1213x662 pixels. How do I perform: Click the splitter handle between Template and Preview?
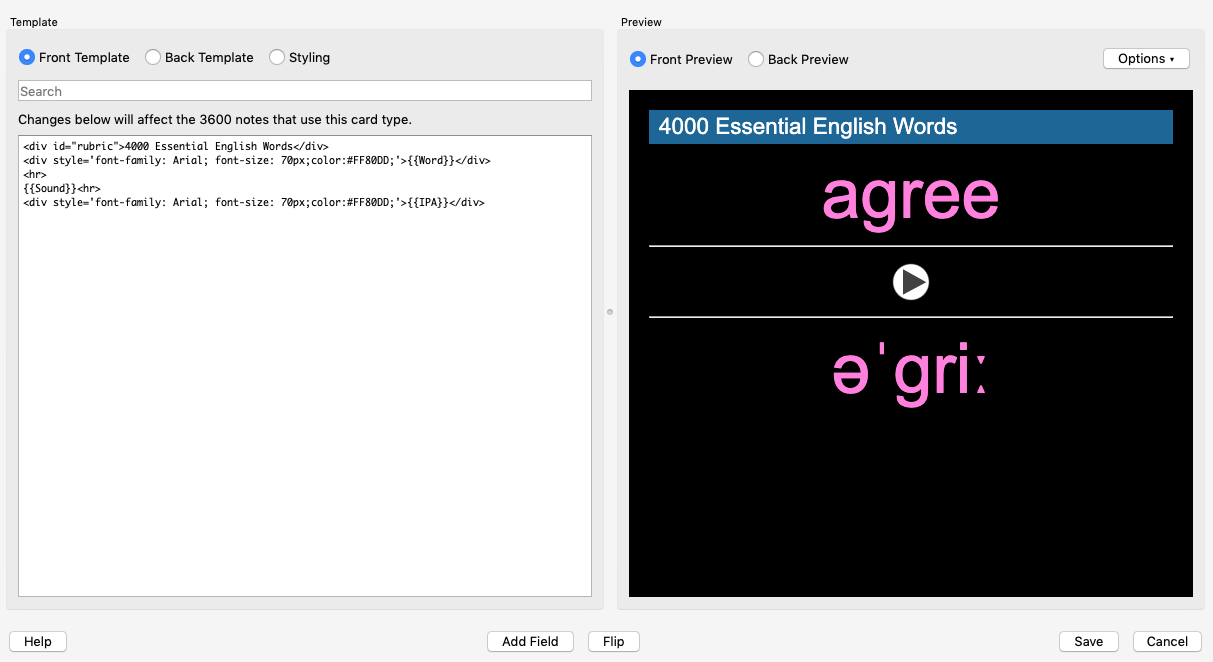tap(610, 312)
